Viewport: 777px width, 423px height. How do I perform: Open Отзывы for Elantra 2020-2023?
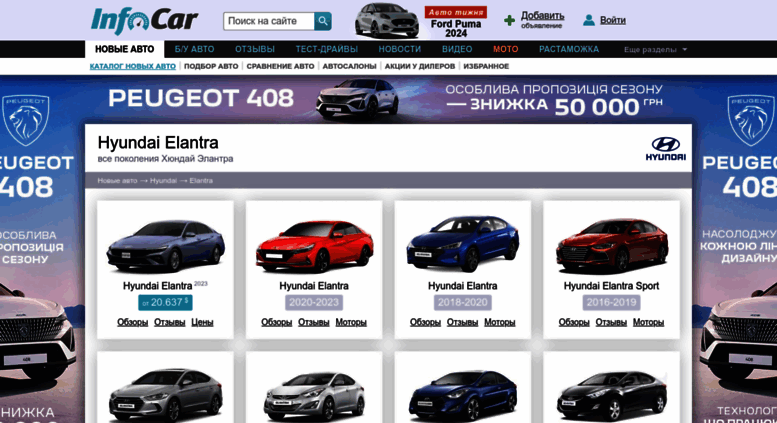tap(314, 322)
